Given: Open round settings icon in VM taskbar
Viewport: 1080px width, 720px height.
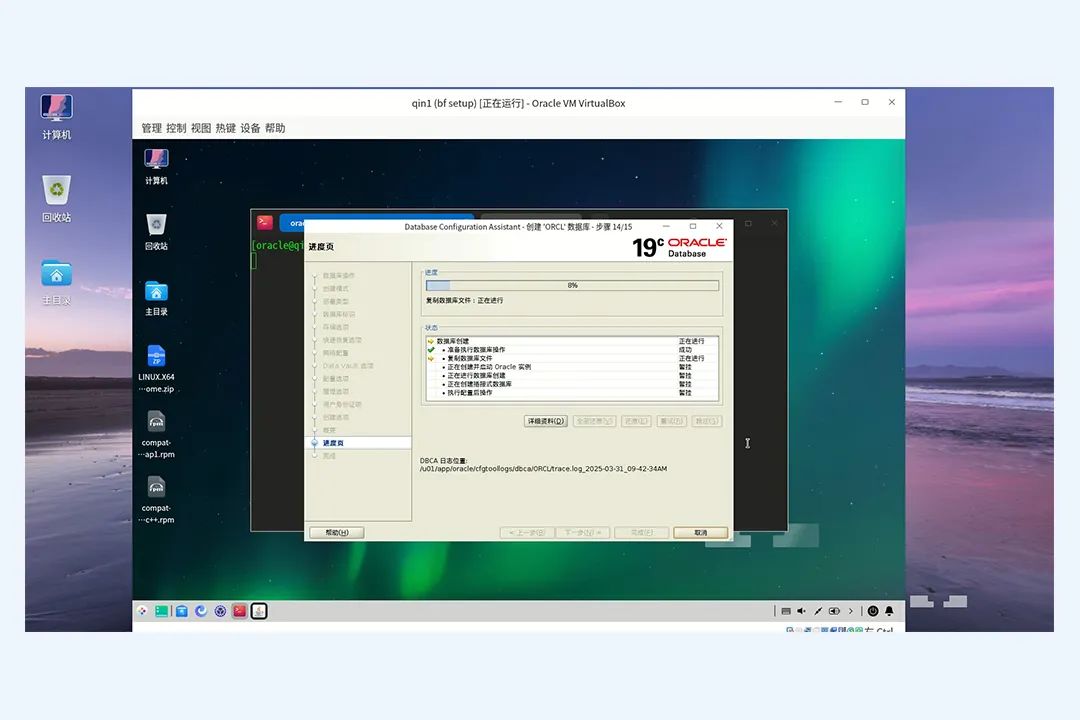Looking at the screenshot, I should [220, 611].
